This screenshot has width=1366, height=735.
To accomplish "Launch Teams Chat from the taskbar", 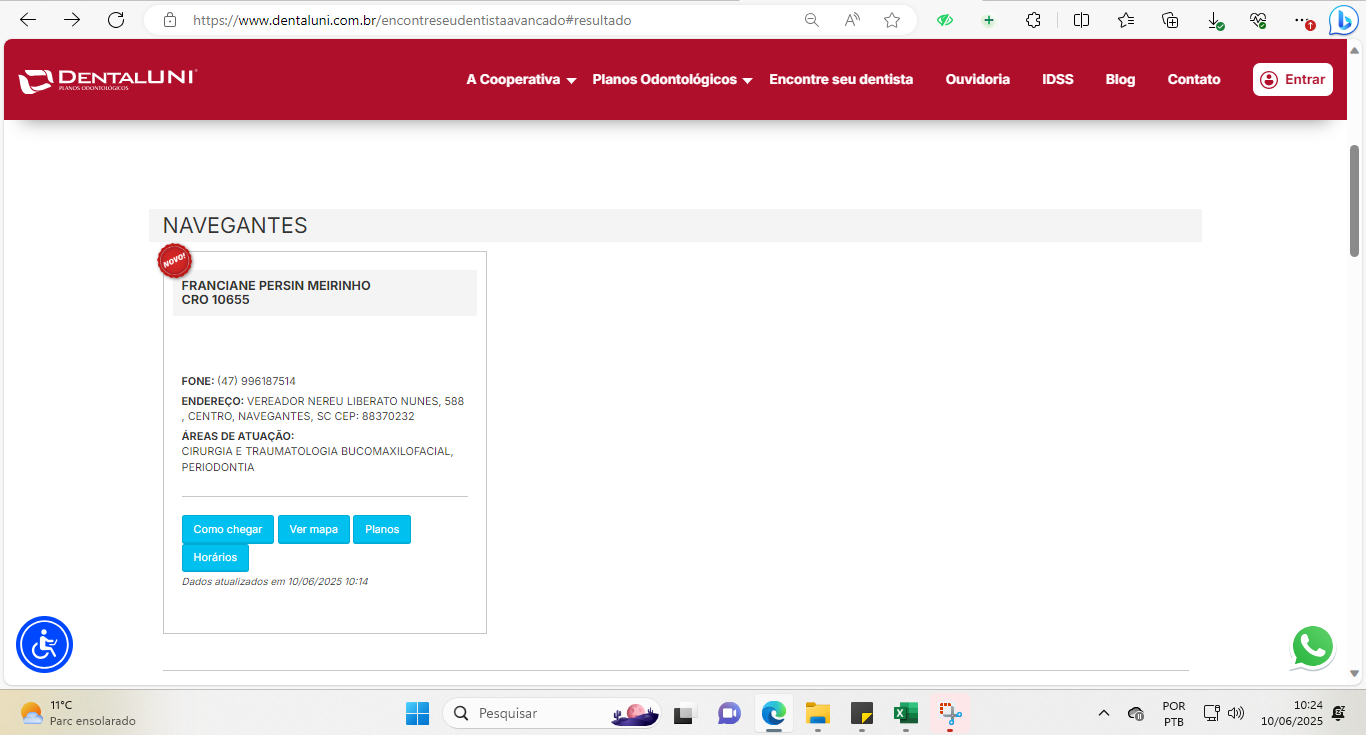I will (729, 714).
